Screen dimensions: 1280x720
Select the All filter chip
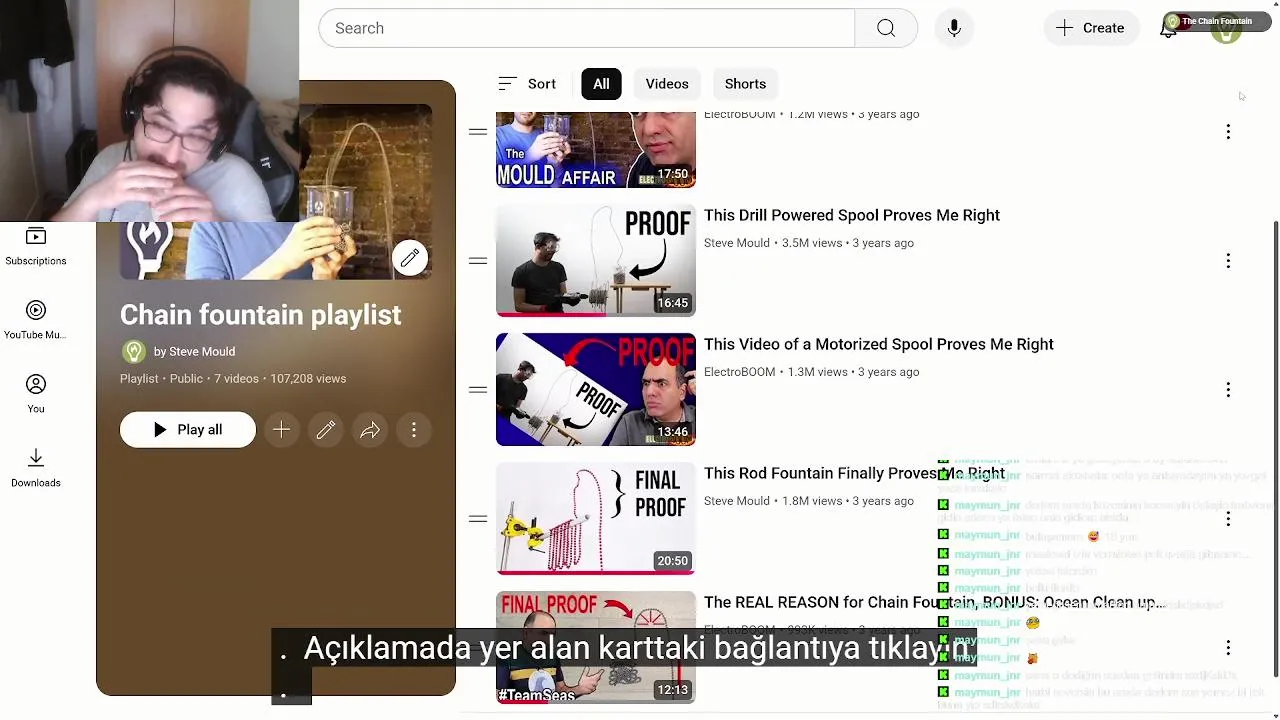coord(601,84)
